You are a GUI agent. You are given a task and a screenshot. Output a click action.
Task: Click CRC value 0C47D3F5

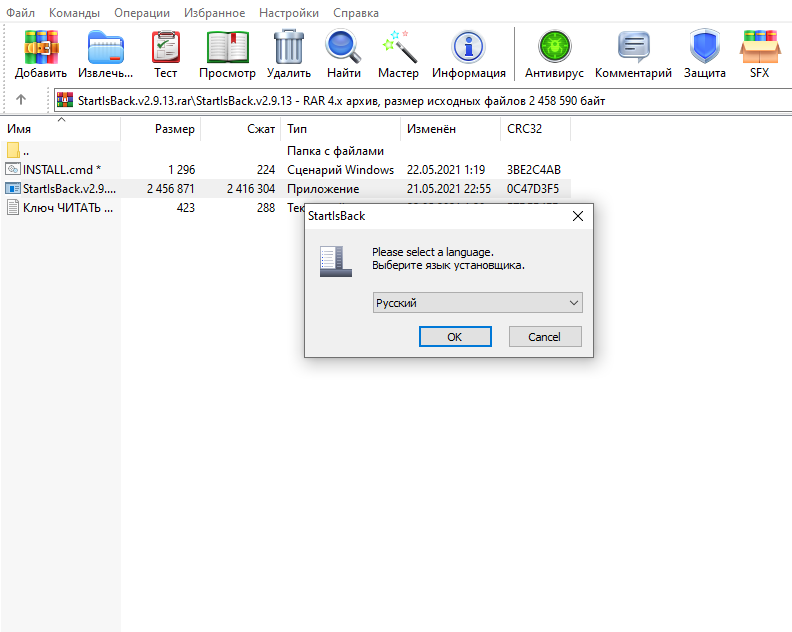tap(533, 188)
